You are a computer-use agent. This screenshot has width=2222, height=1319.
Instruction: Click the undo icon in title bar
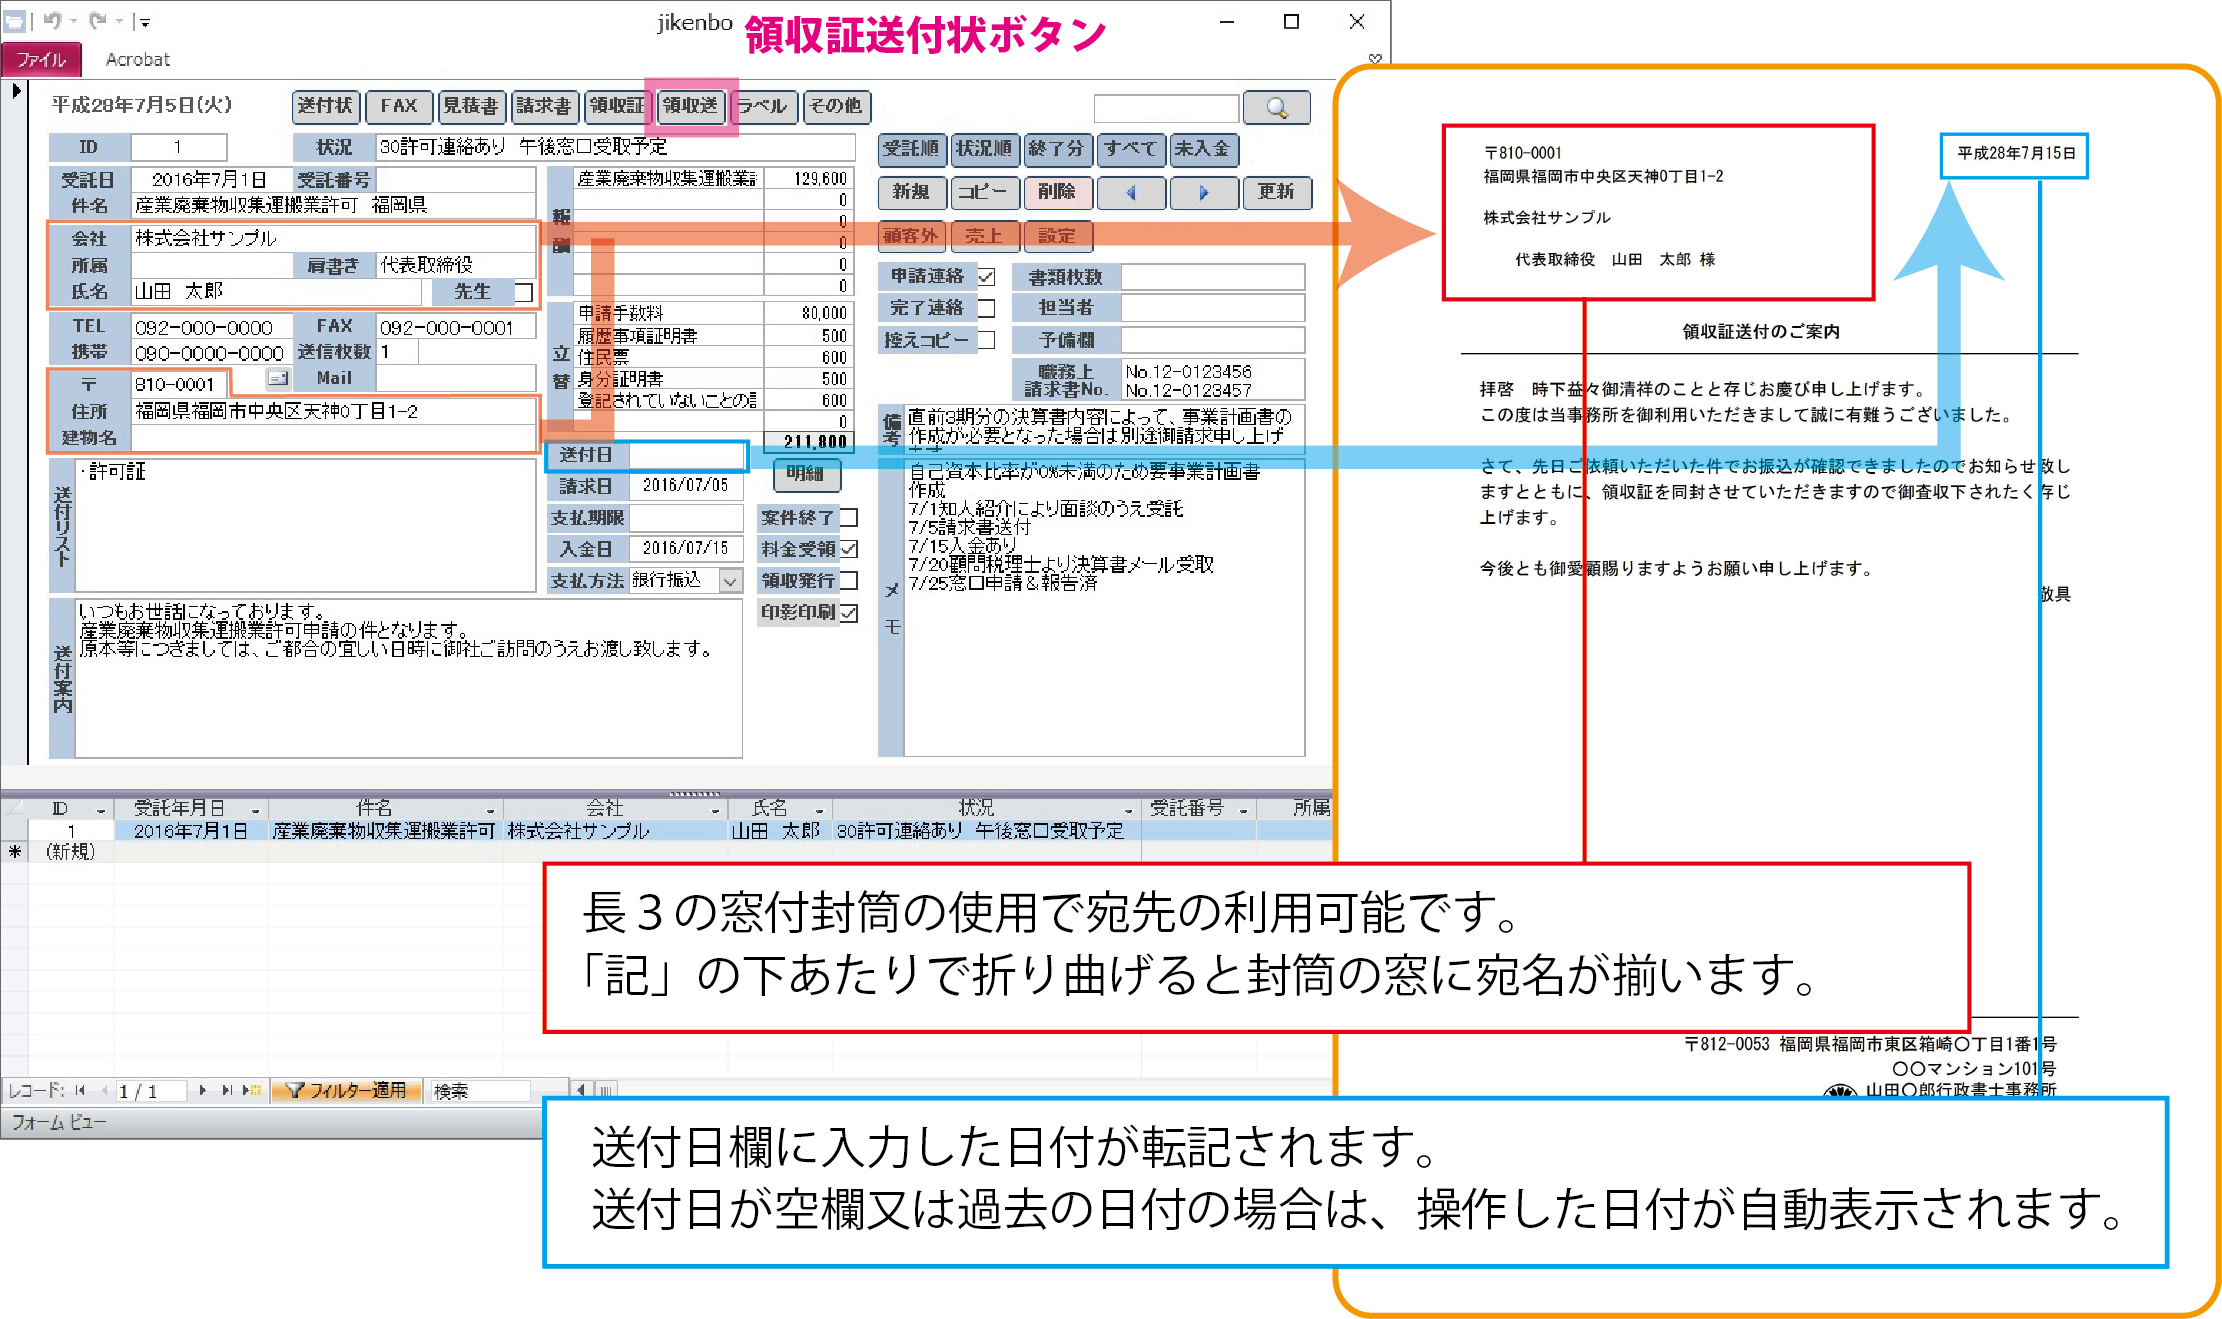52,20
